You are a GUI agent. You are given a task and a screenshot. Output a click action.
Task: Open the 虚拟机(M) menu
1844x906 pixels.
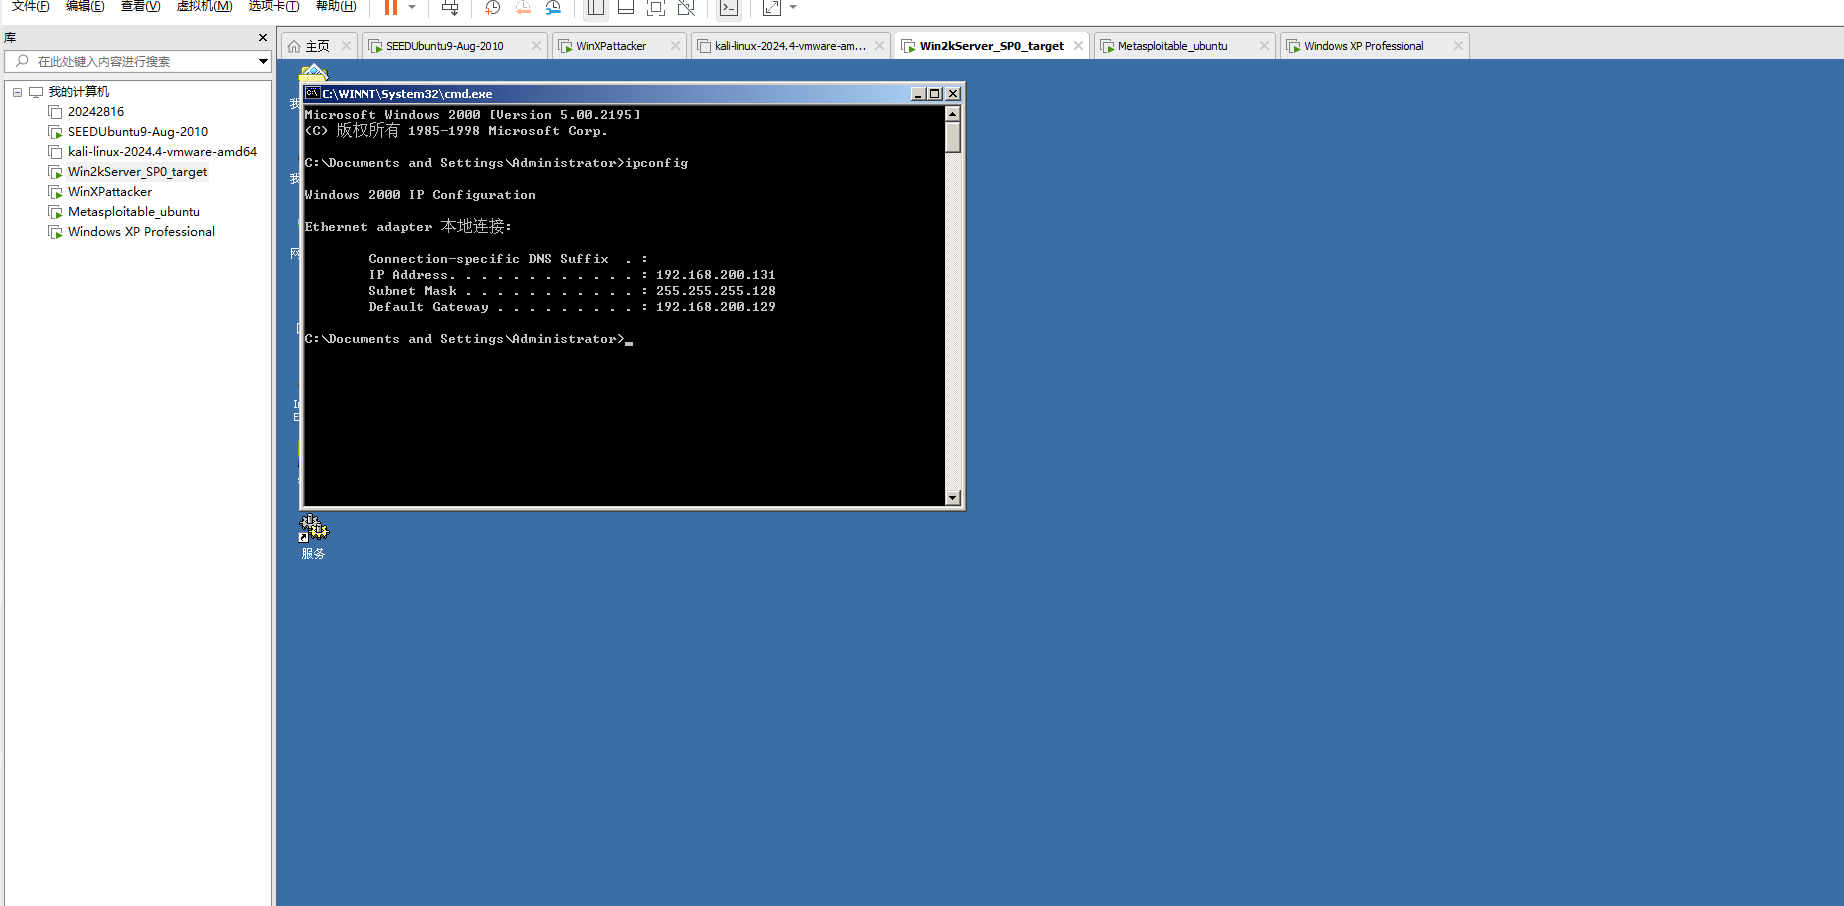204,6
